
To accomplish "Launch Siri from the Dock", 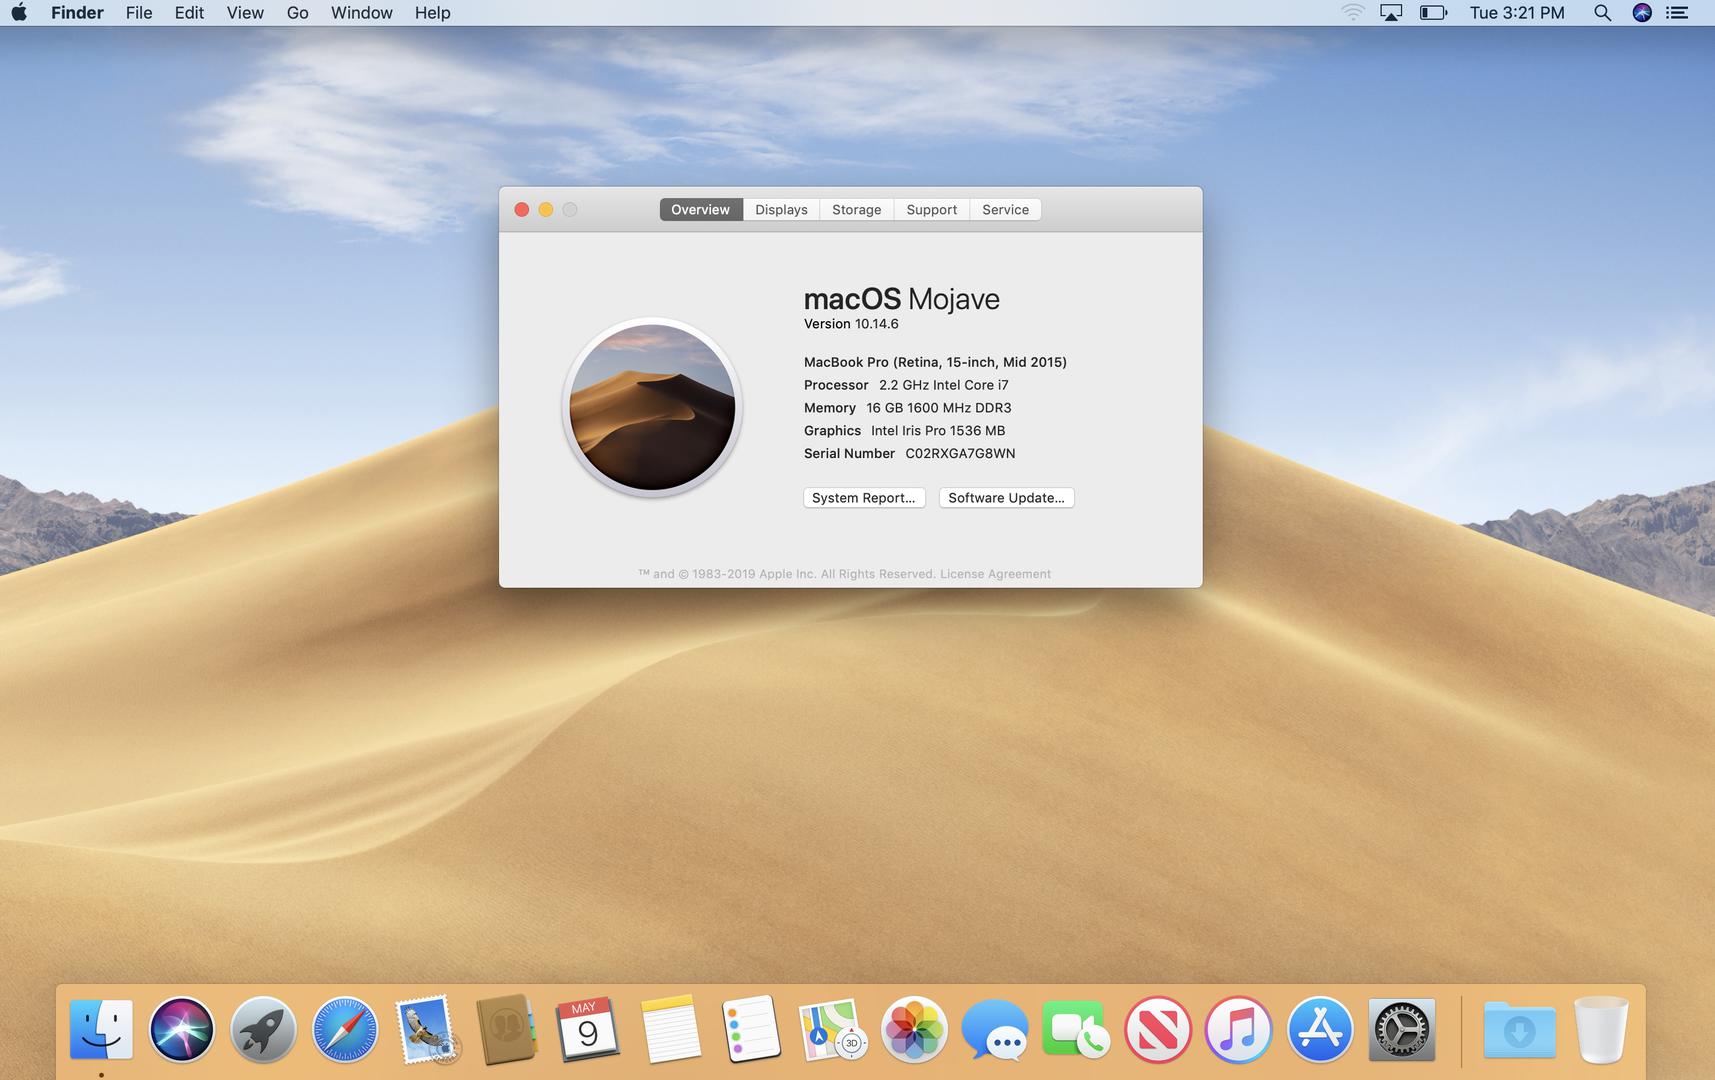I will pos(182,1029).
